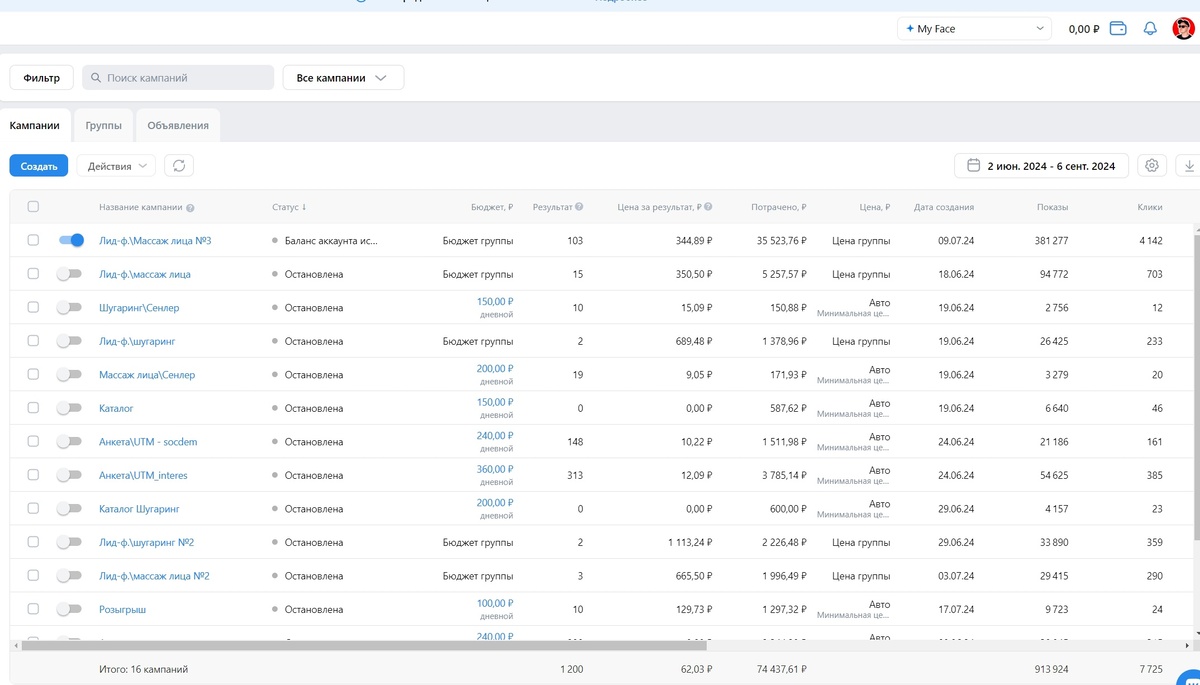Check box for Каталог Шугаринг row

point(33,508)
